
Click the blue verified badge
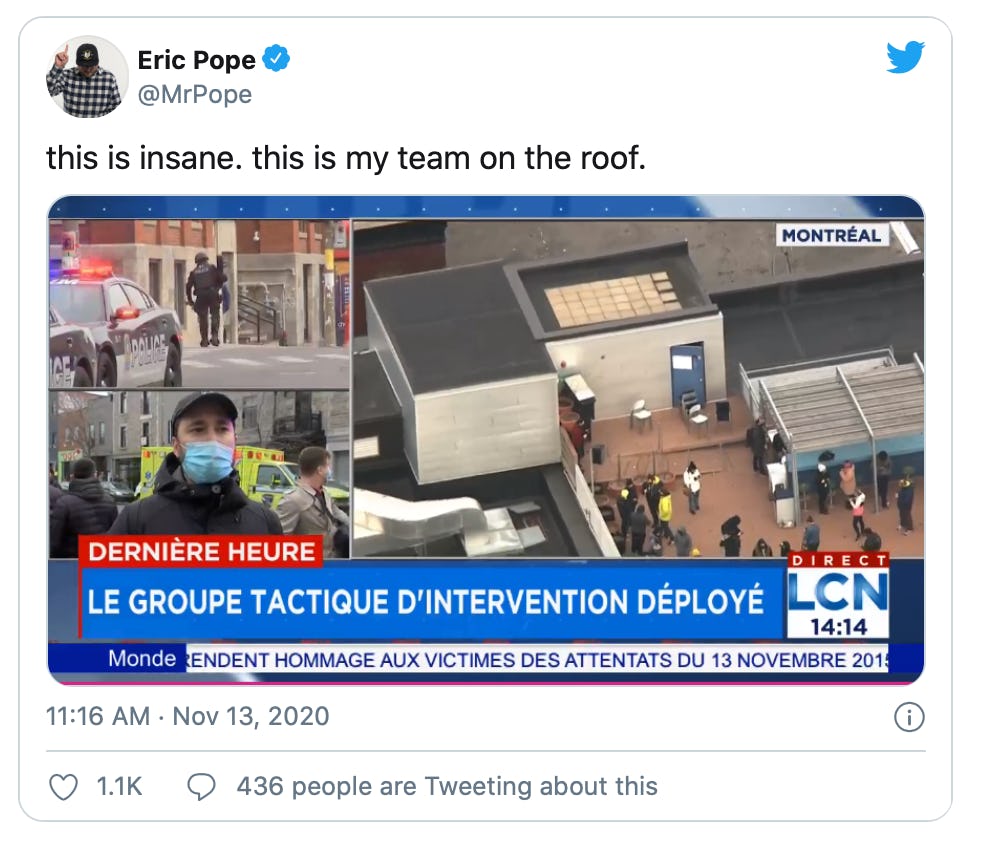[276, 59]
